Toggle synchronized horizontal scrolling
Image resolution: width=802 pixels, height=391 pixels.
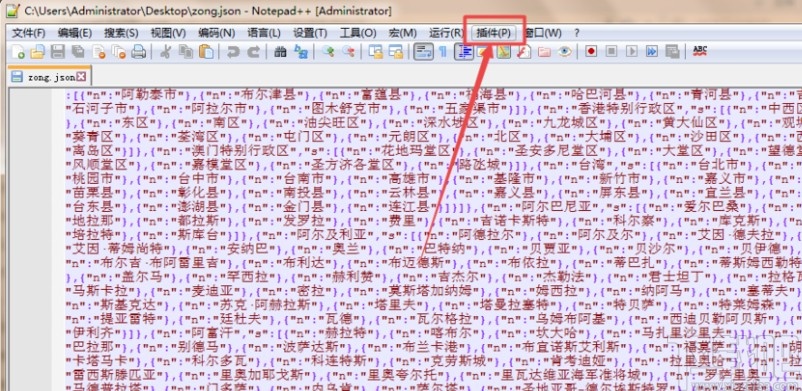click(x=396, y=52)
